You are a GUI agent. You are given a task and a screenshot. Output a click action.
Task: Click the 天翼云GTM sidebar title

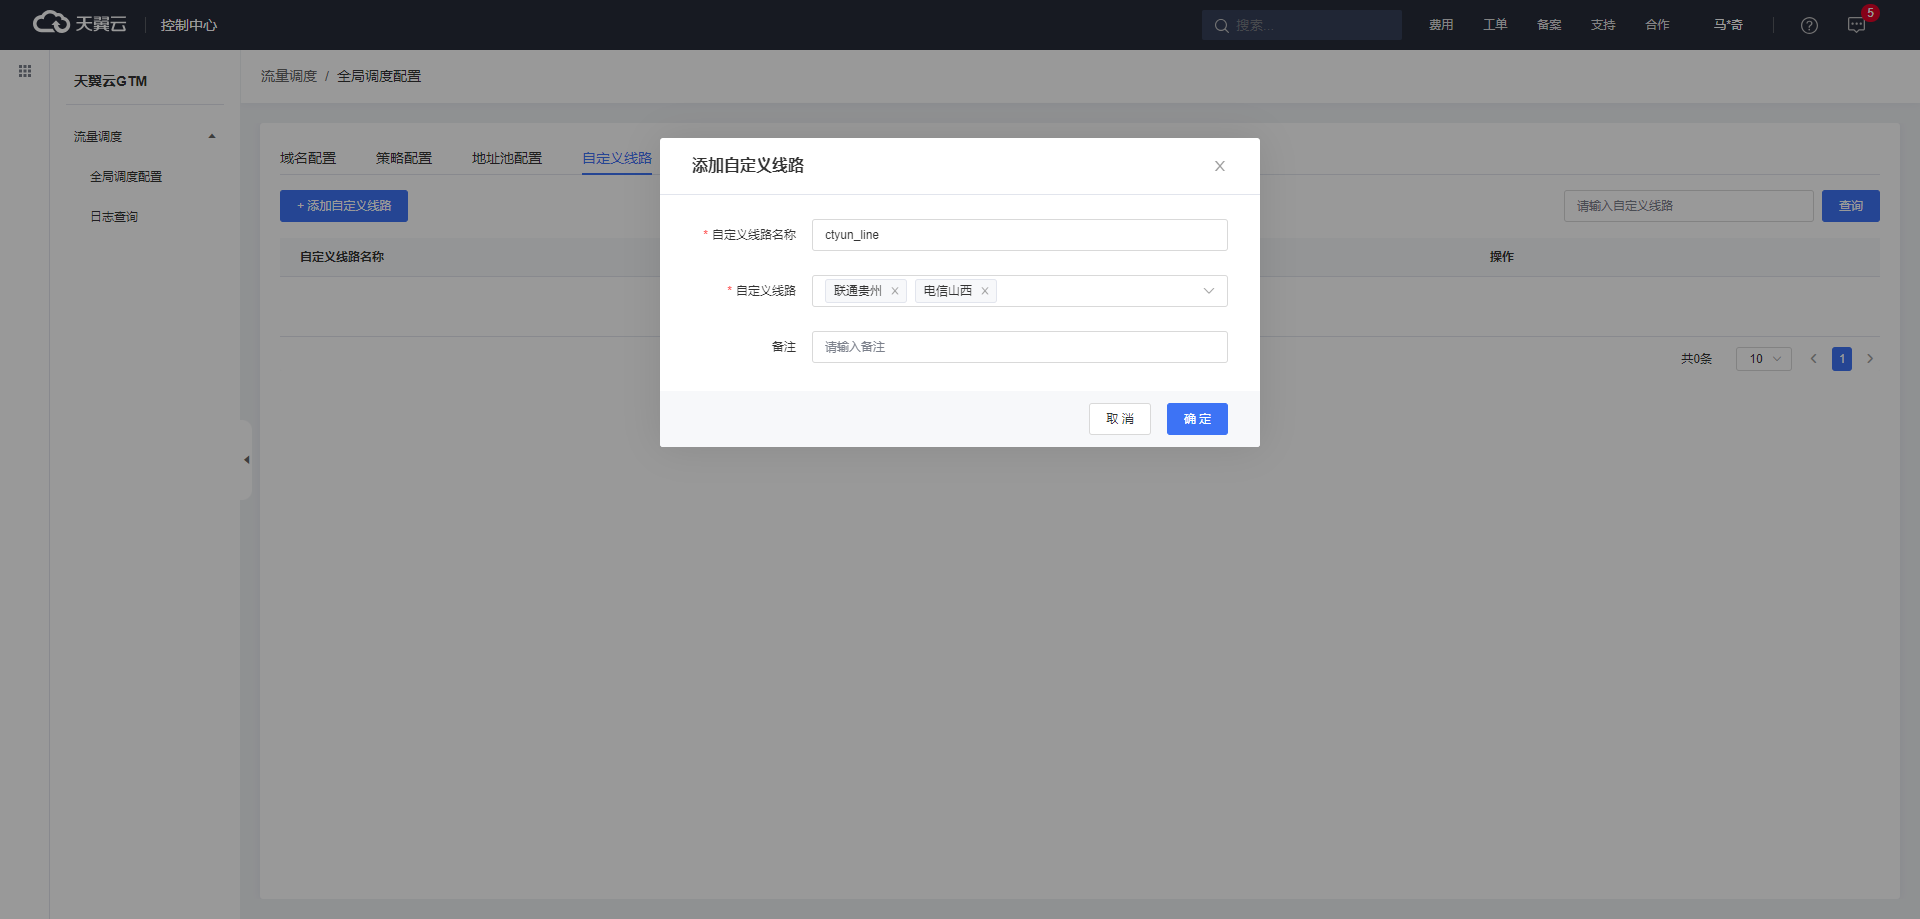(110, 81)
